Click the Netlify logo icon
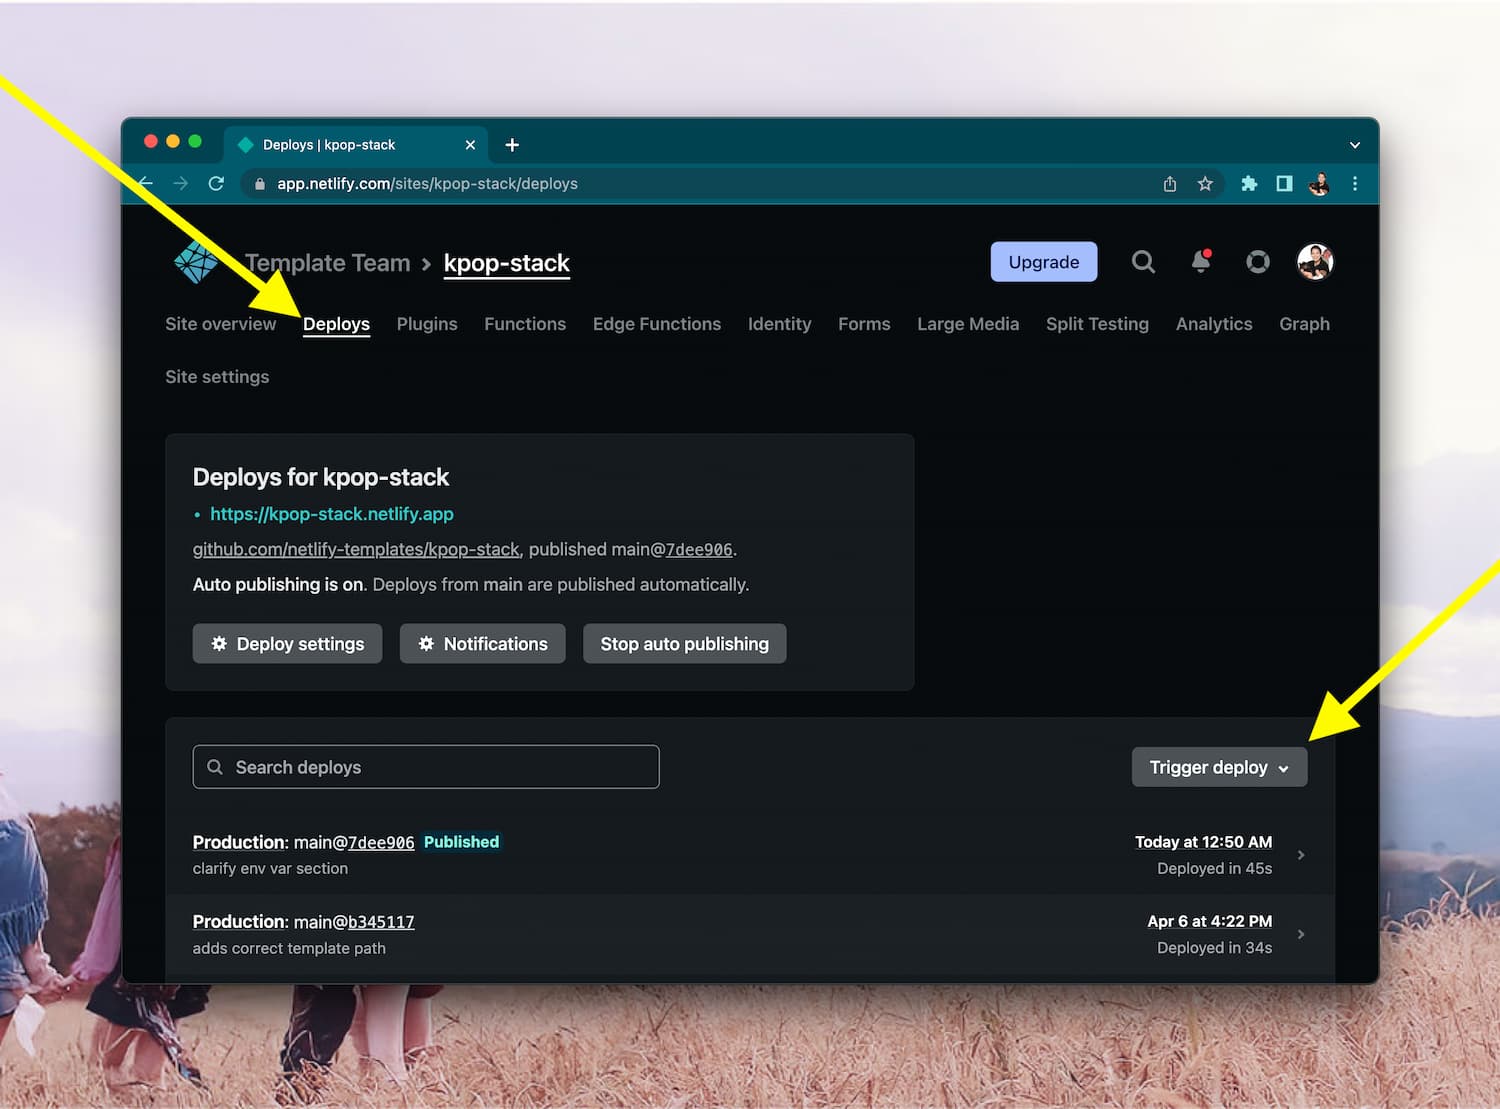 point(196,262)
